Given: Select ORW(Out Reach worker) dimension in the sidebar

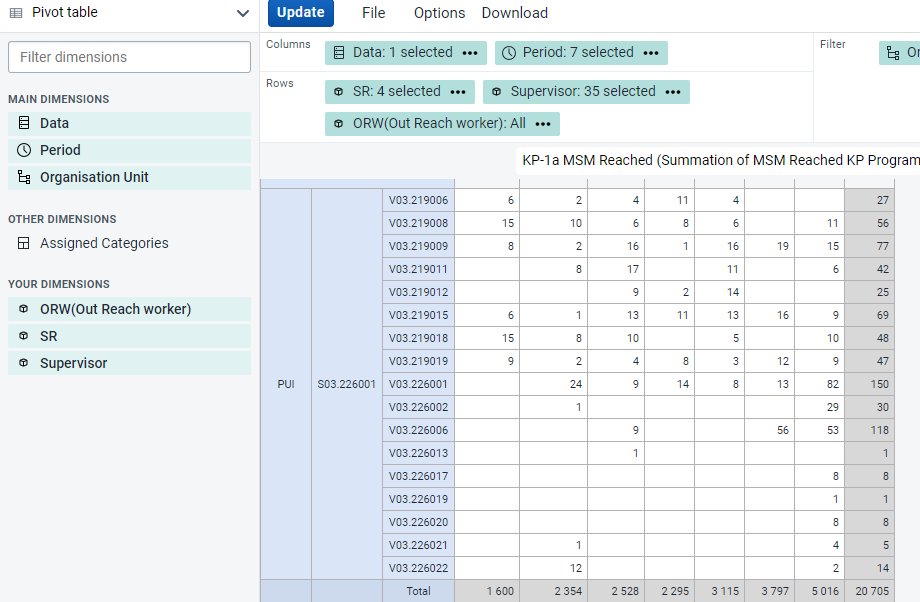Looking at the screenshot, I should (x=129, y=309).
